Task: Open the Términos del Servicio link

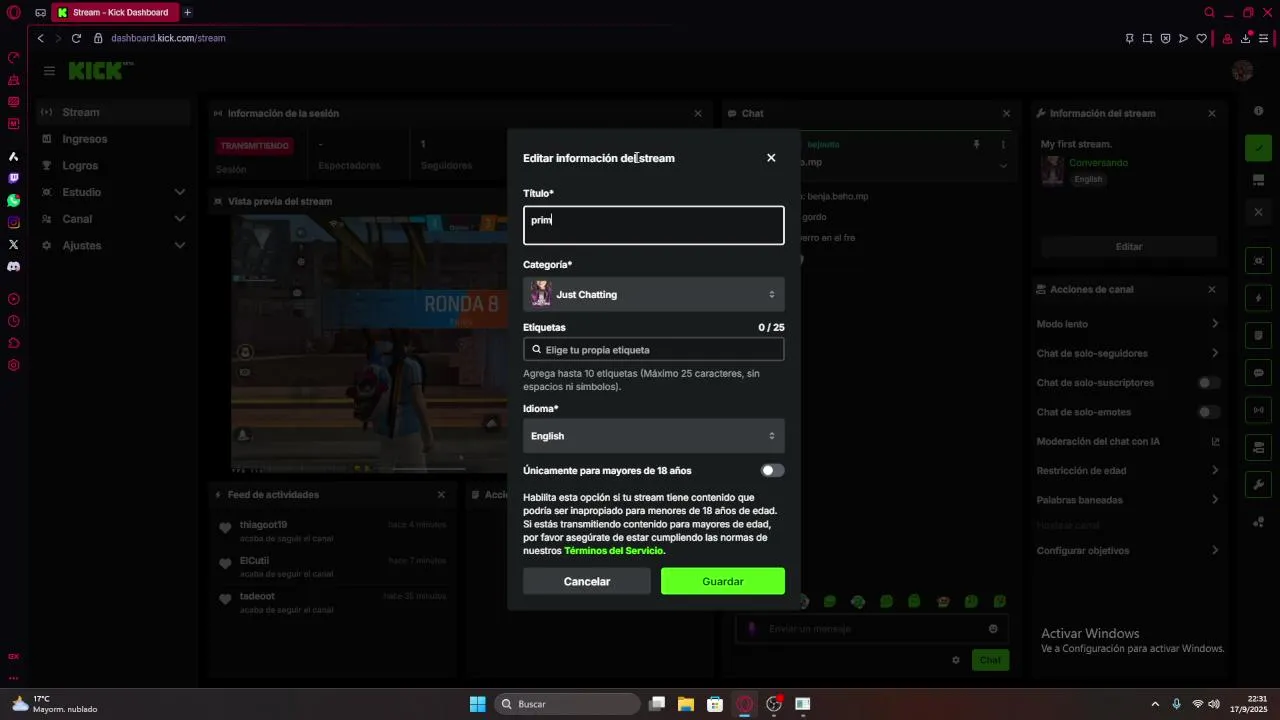Action: (613, 551)
